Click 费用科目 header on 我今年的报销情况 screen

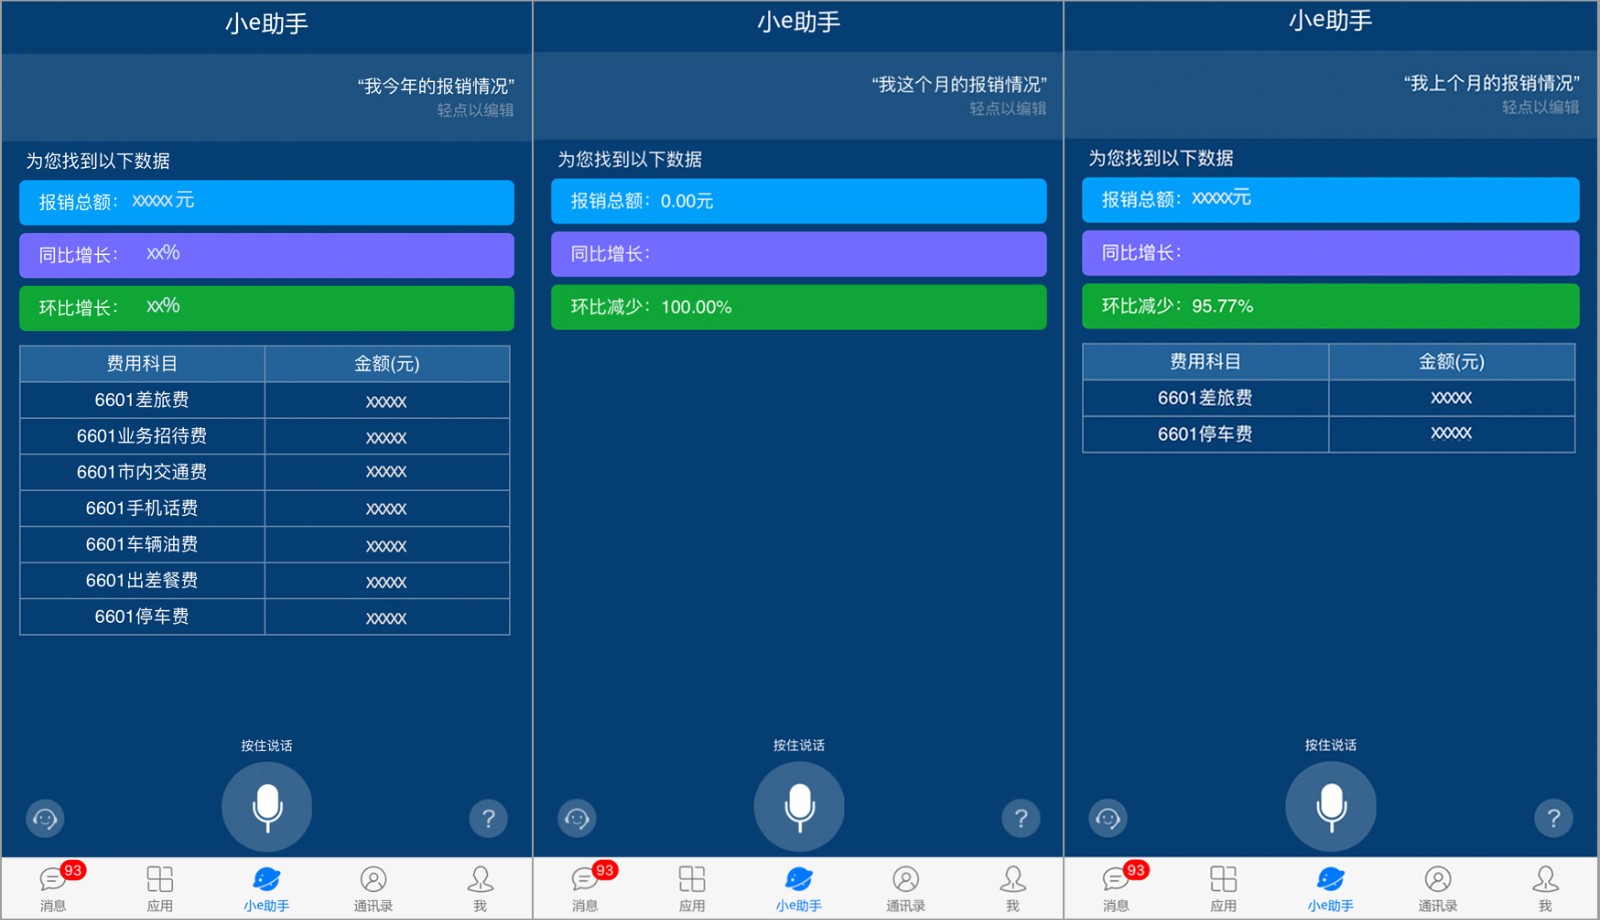(142, 364)
